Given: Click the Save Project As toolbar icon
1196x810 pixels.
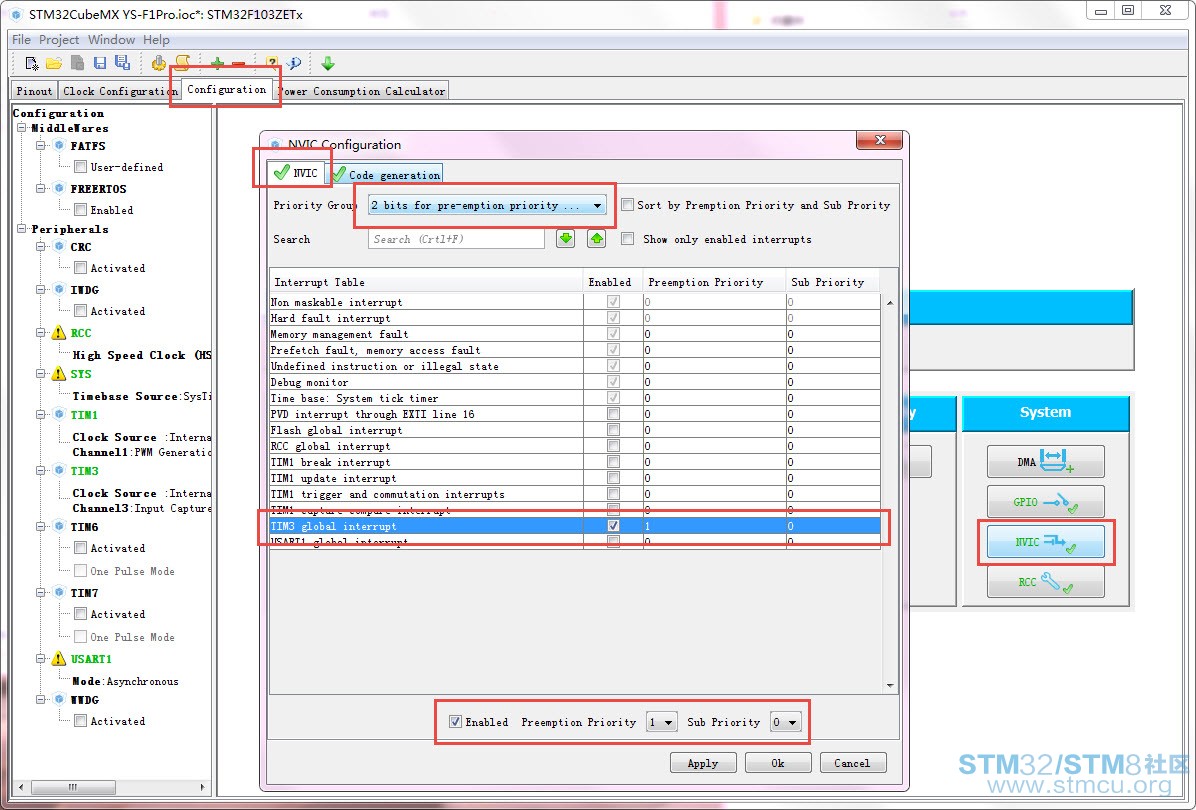Looking at the screenshot, I should coord(122,63).
